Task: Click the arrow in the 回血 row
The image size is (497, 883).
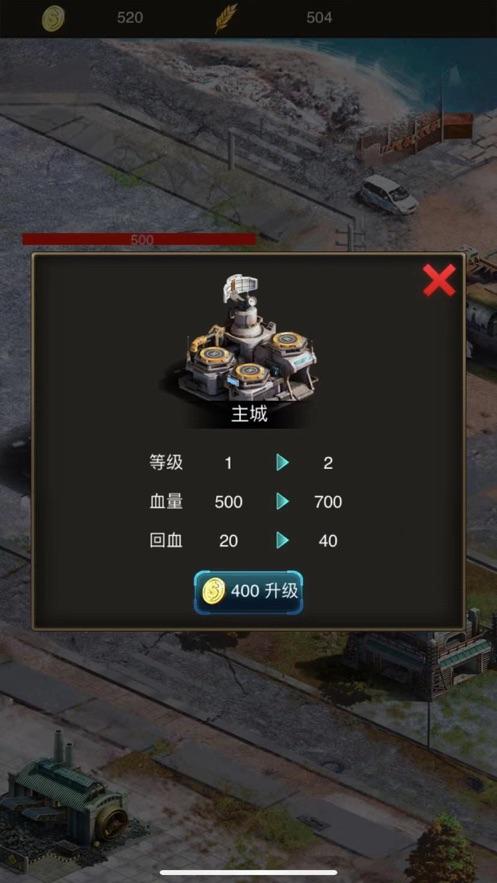Action: tap(283, 541)
